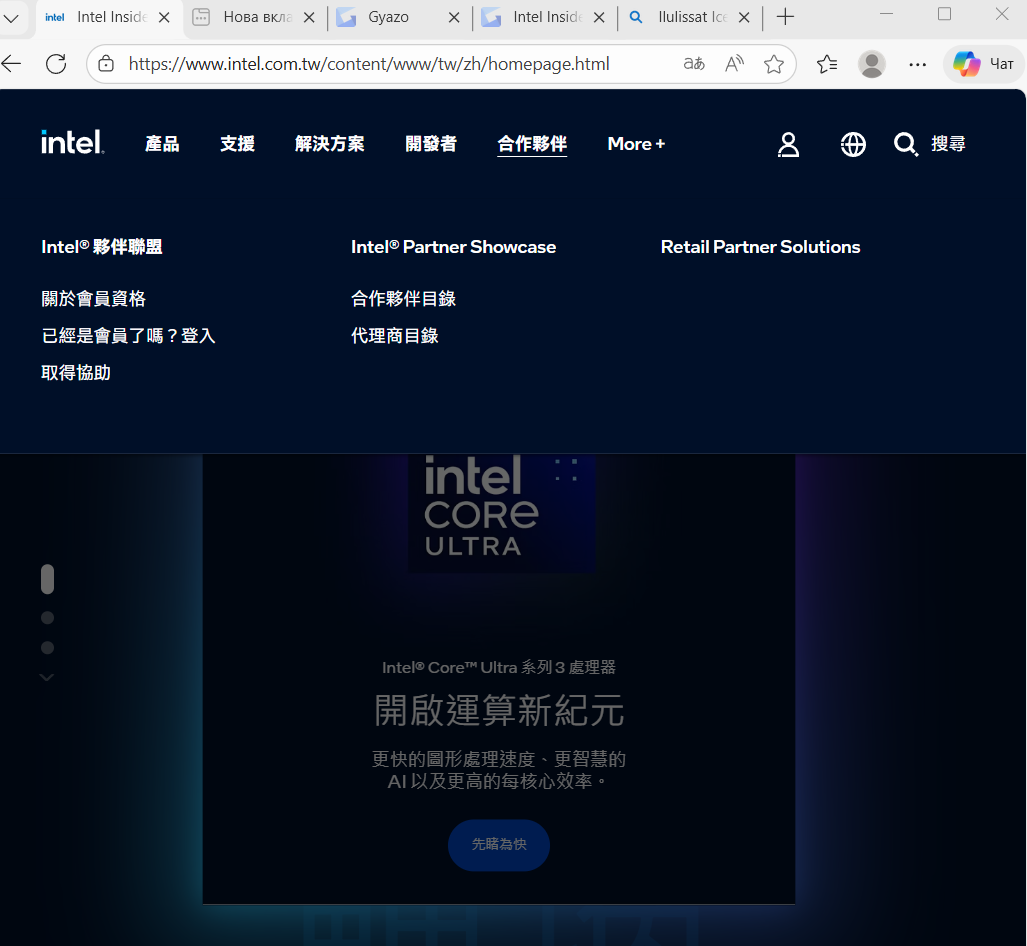This screenshot has width=1027, height=946.
Task: Expand the tab actions menu chevron
Action: (x=11, y=18)
